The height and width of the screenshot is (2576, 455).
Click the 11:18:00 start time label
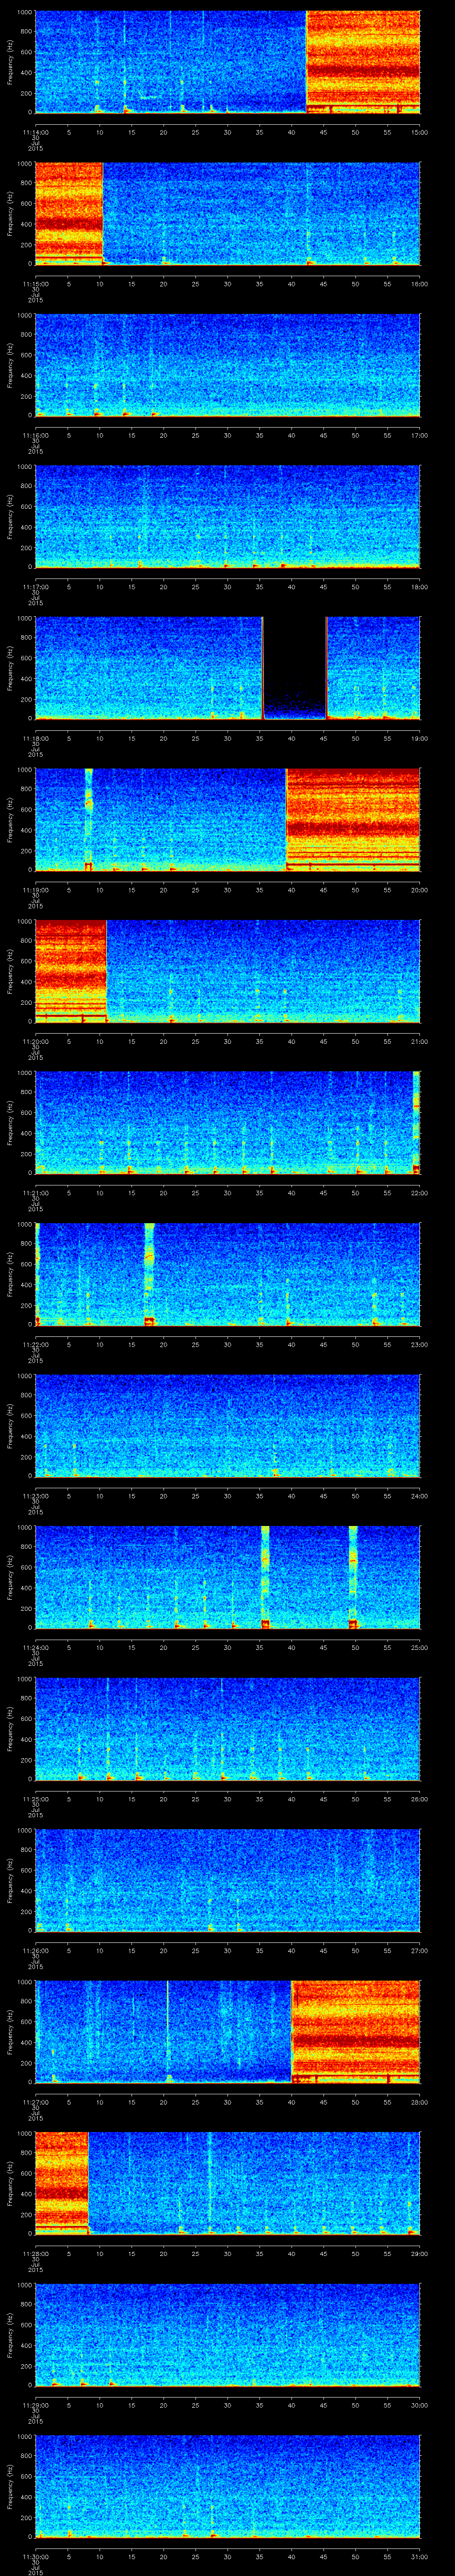35,738
